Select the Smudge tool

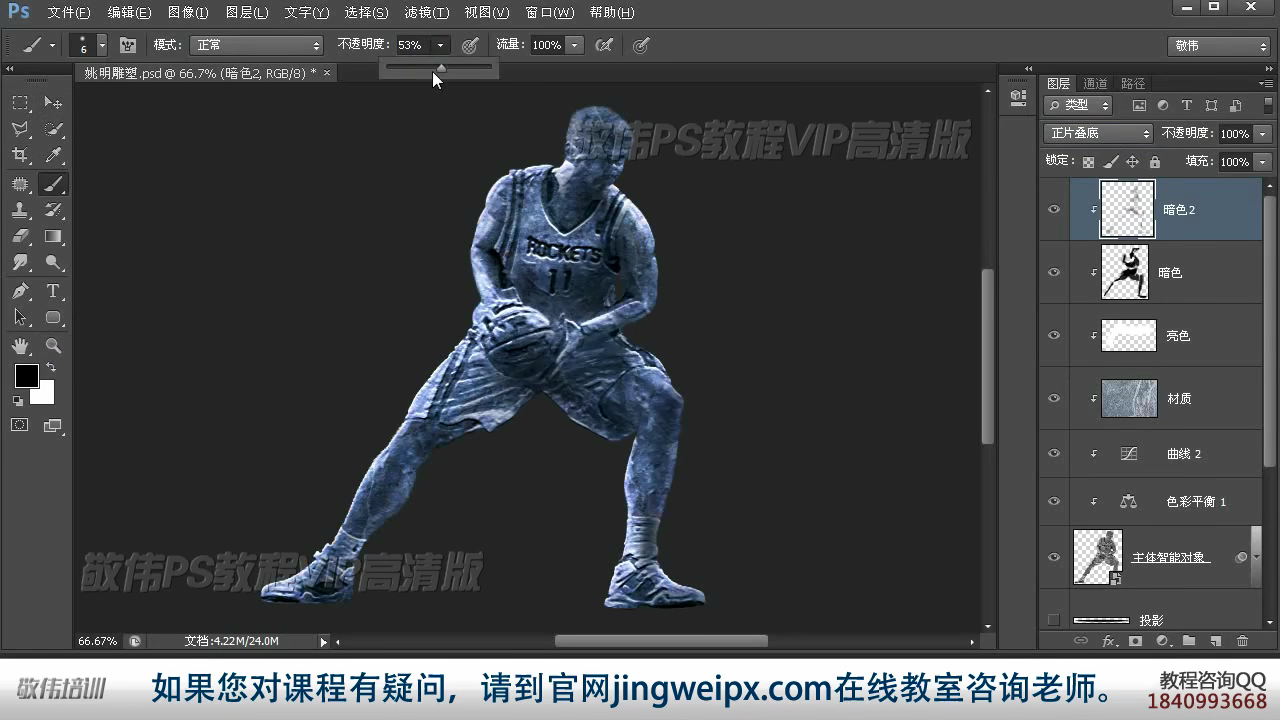[x=20, y=263]
